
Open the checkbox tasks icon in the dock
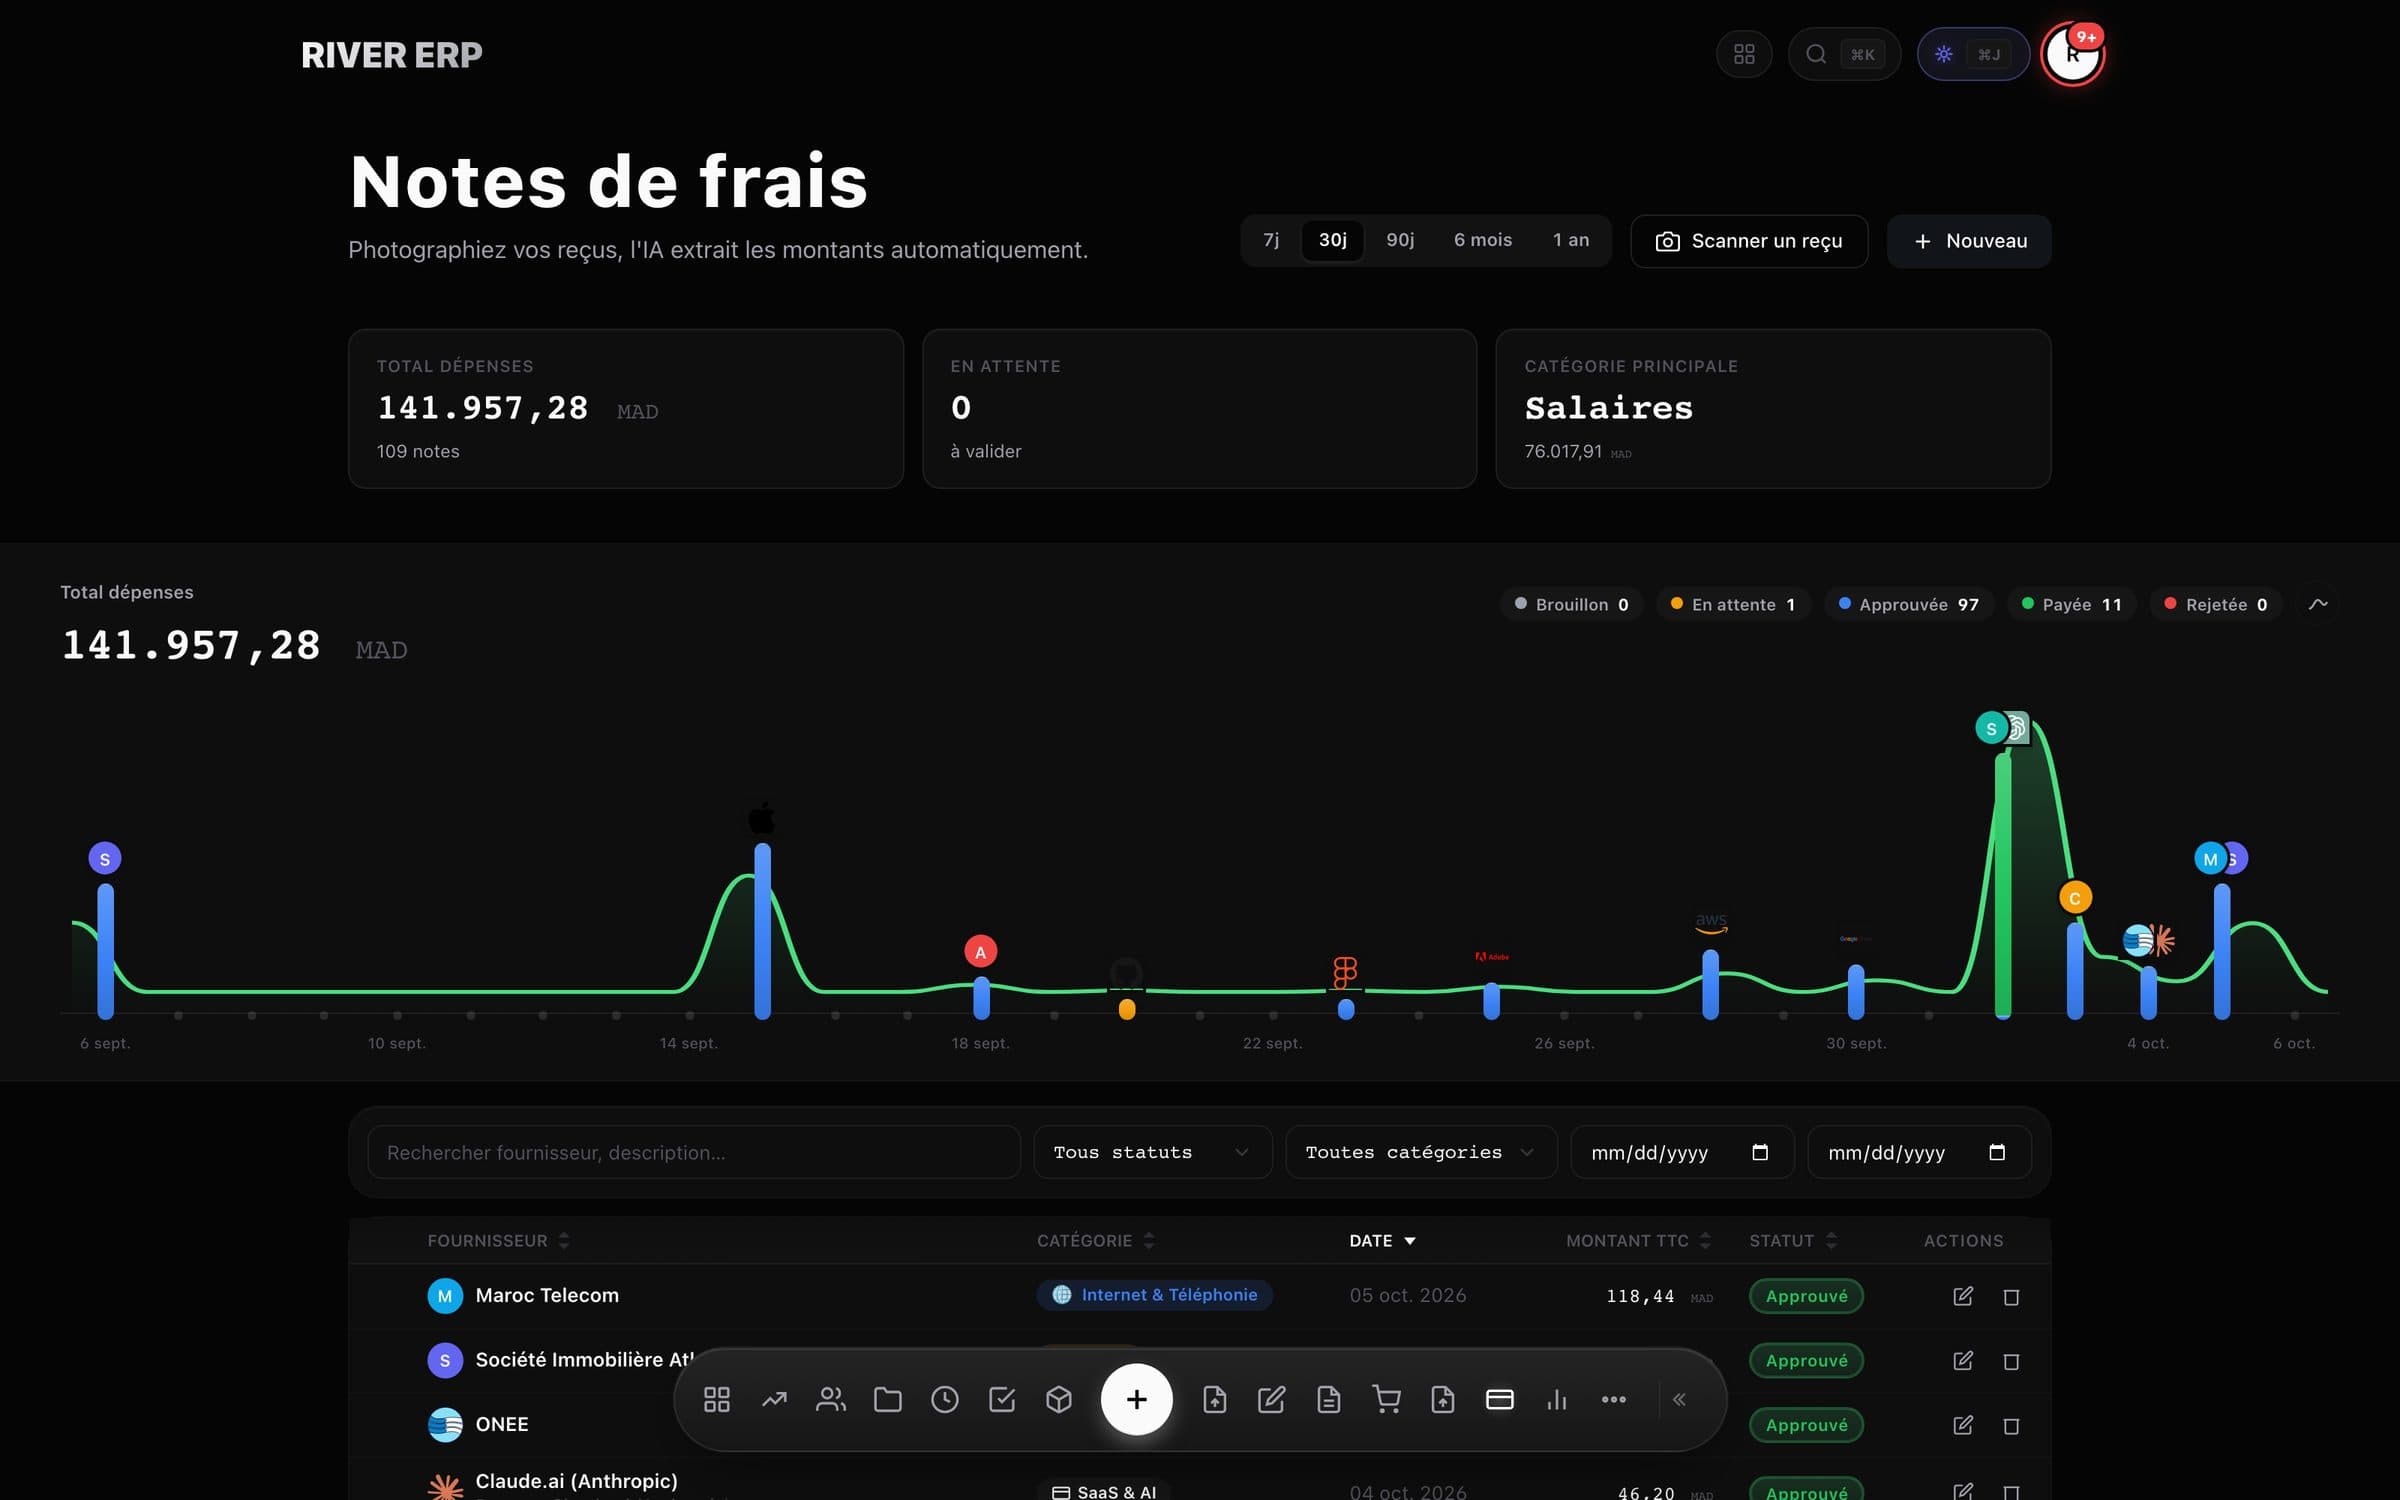[x=1002, y=1399]
